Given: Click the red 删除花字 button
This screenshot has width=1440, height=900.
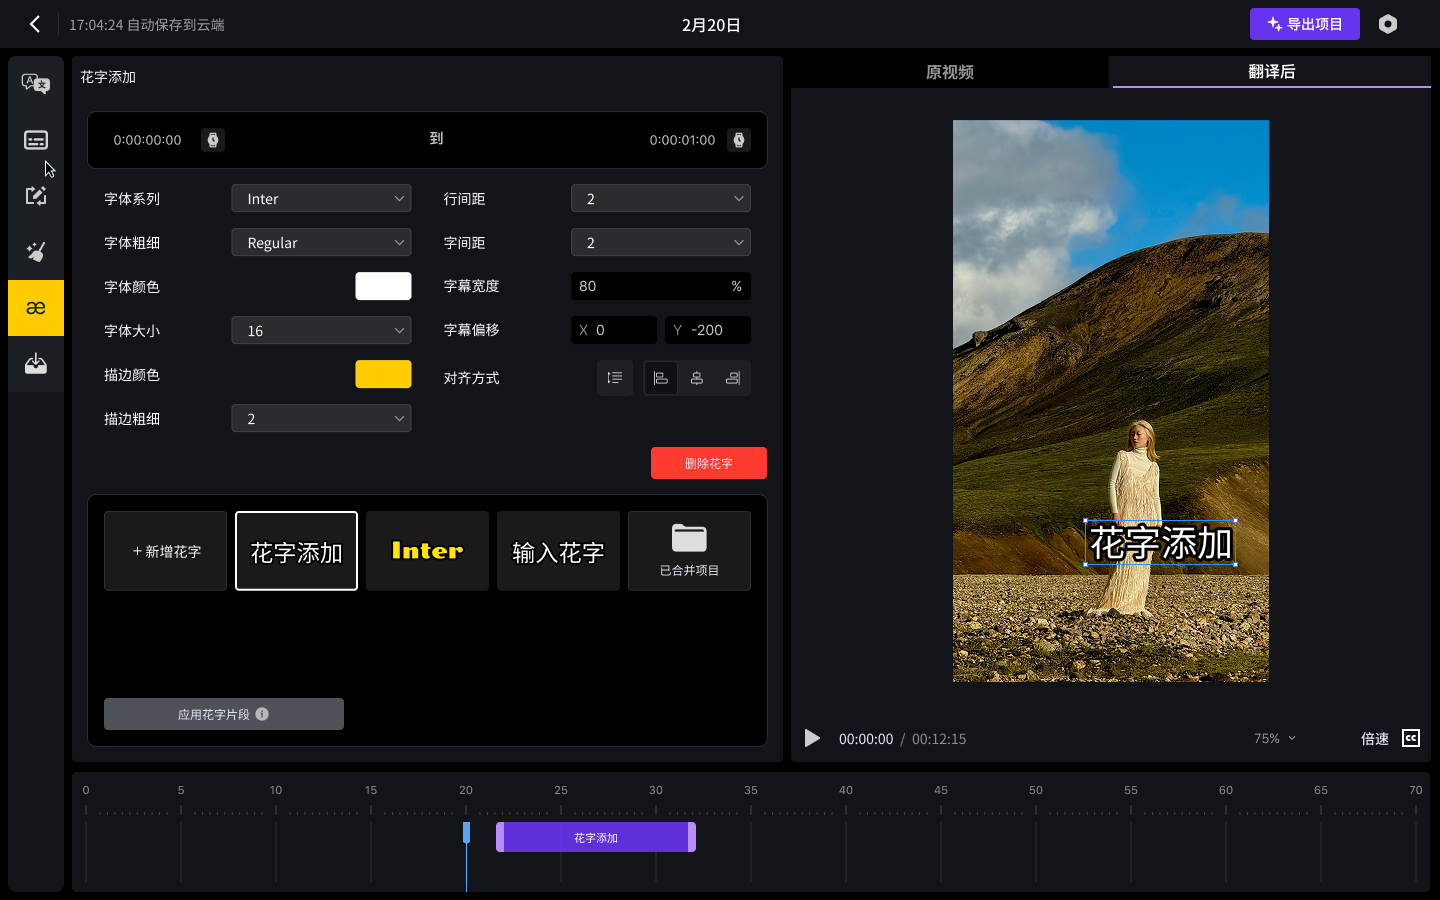Looking at the screenshot, I should (x=708, y=463).
